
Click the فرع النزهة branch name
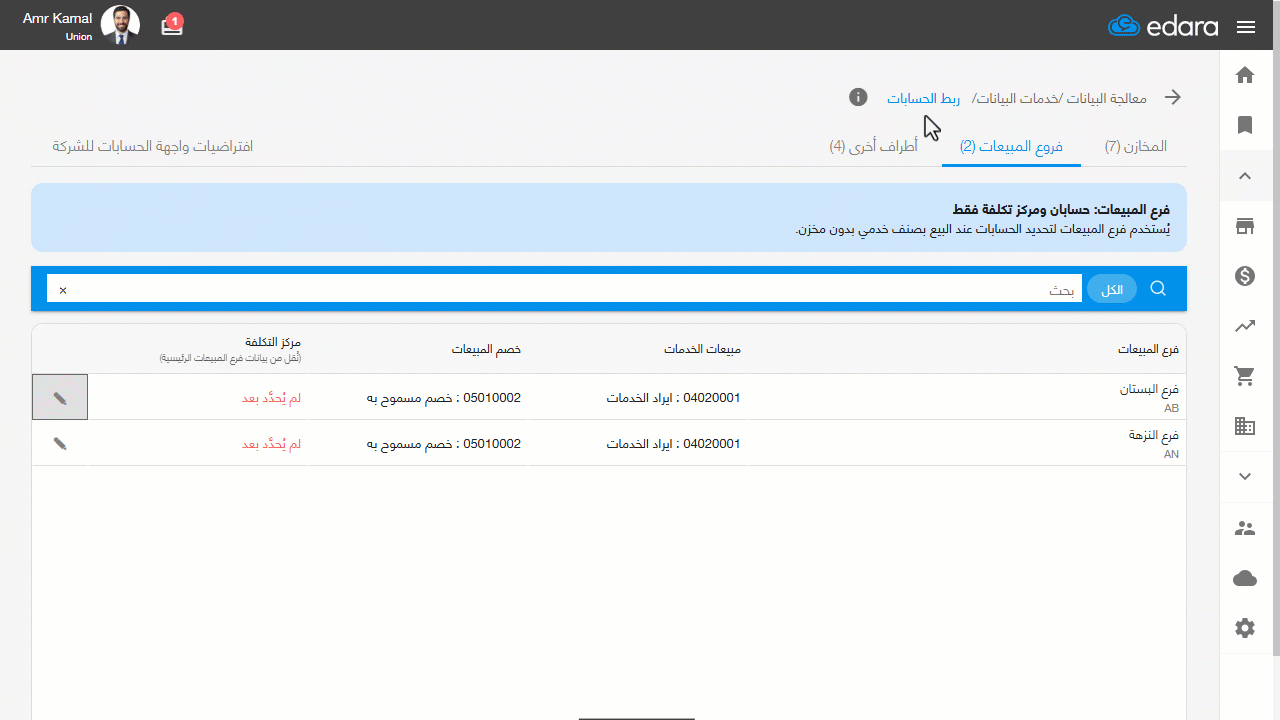(1154, 436)
